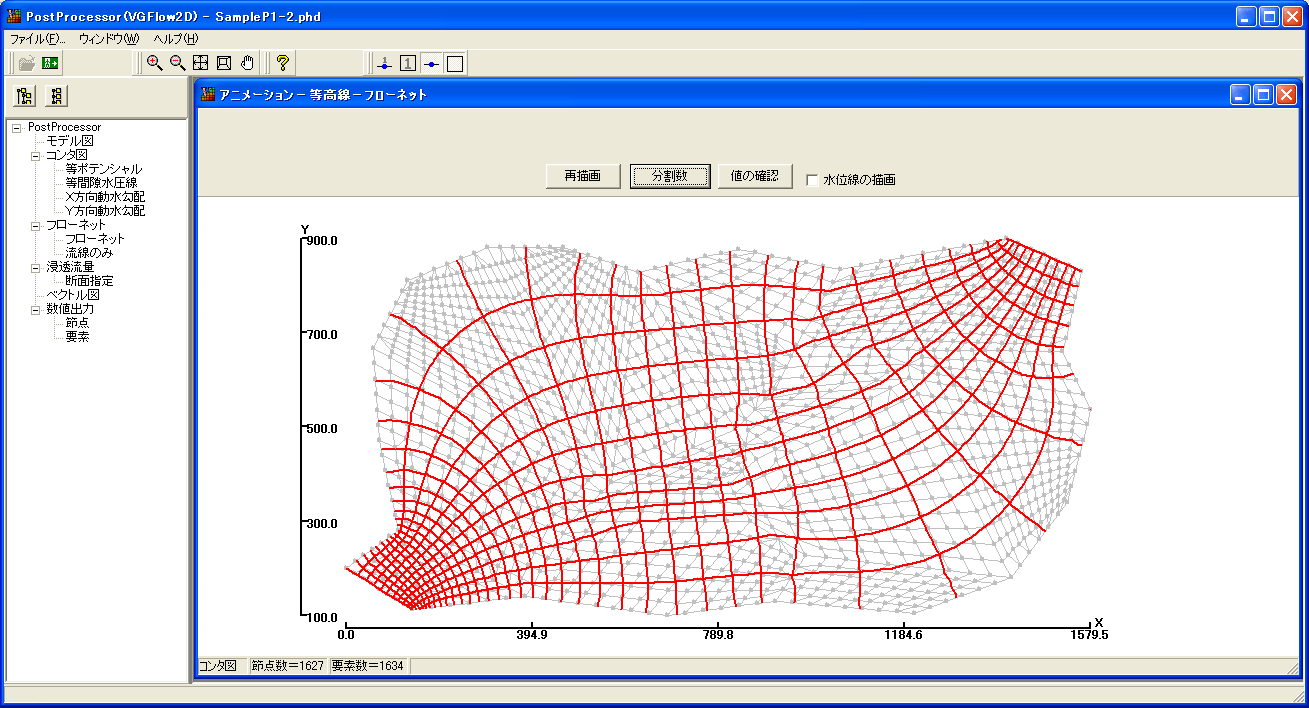Collapse the コンタ図 tree branch
Viewport: 1309px width, 708px height.
35,155
